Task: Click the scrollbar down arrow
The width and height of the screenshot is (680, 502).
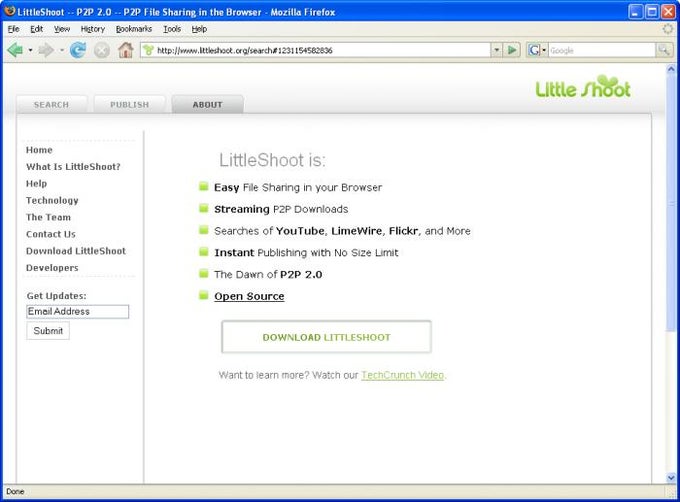Action: (x=671, y=478)
